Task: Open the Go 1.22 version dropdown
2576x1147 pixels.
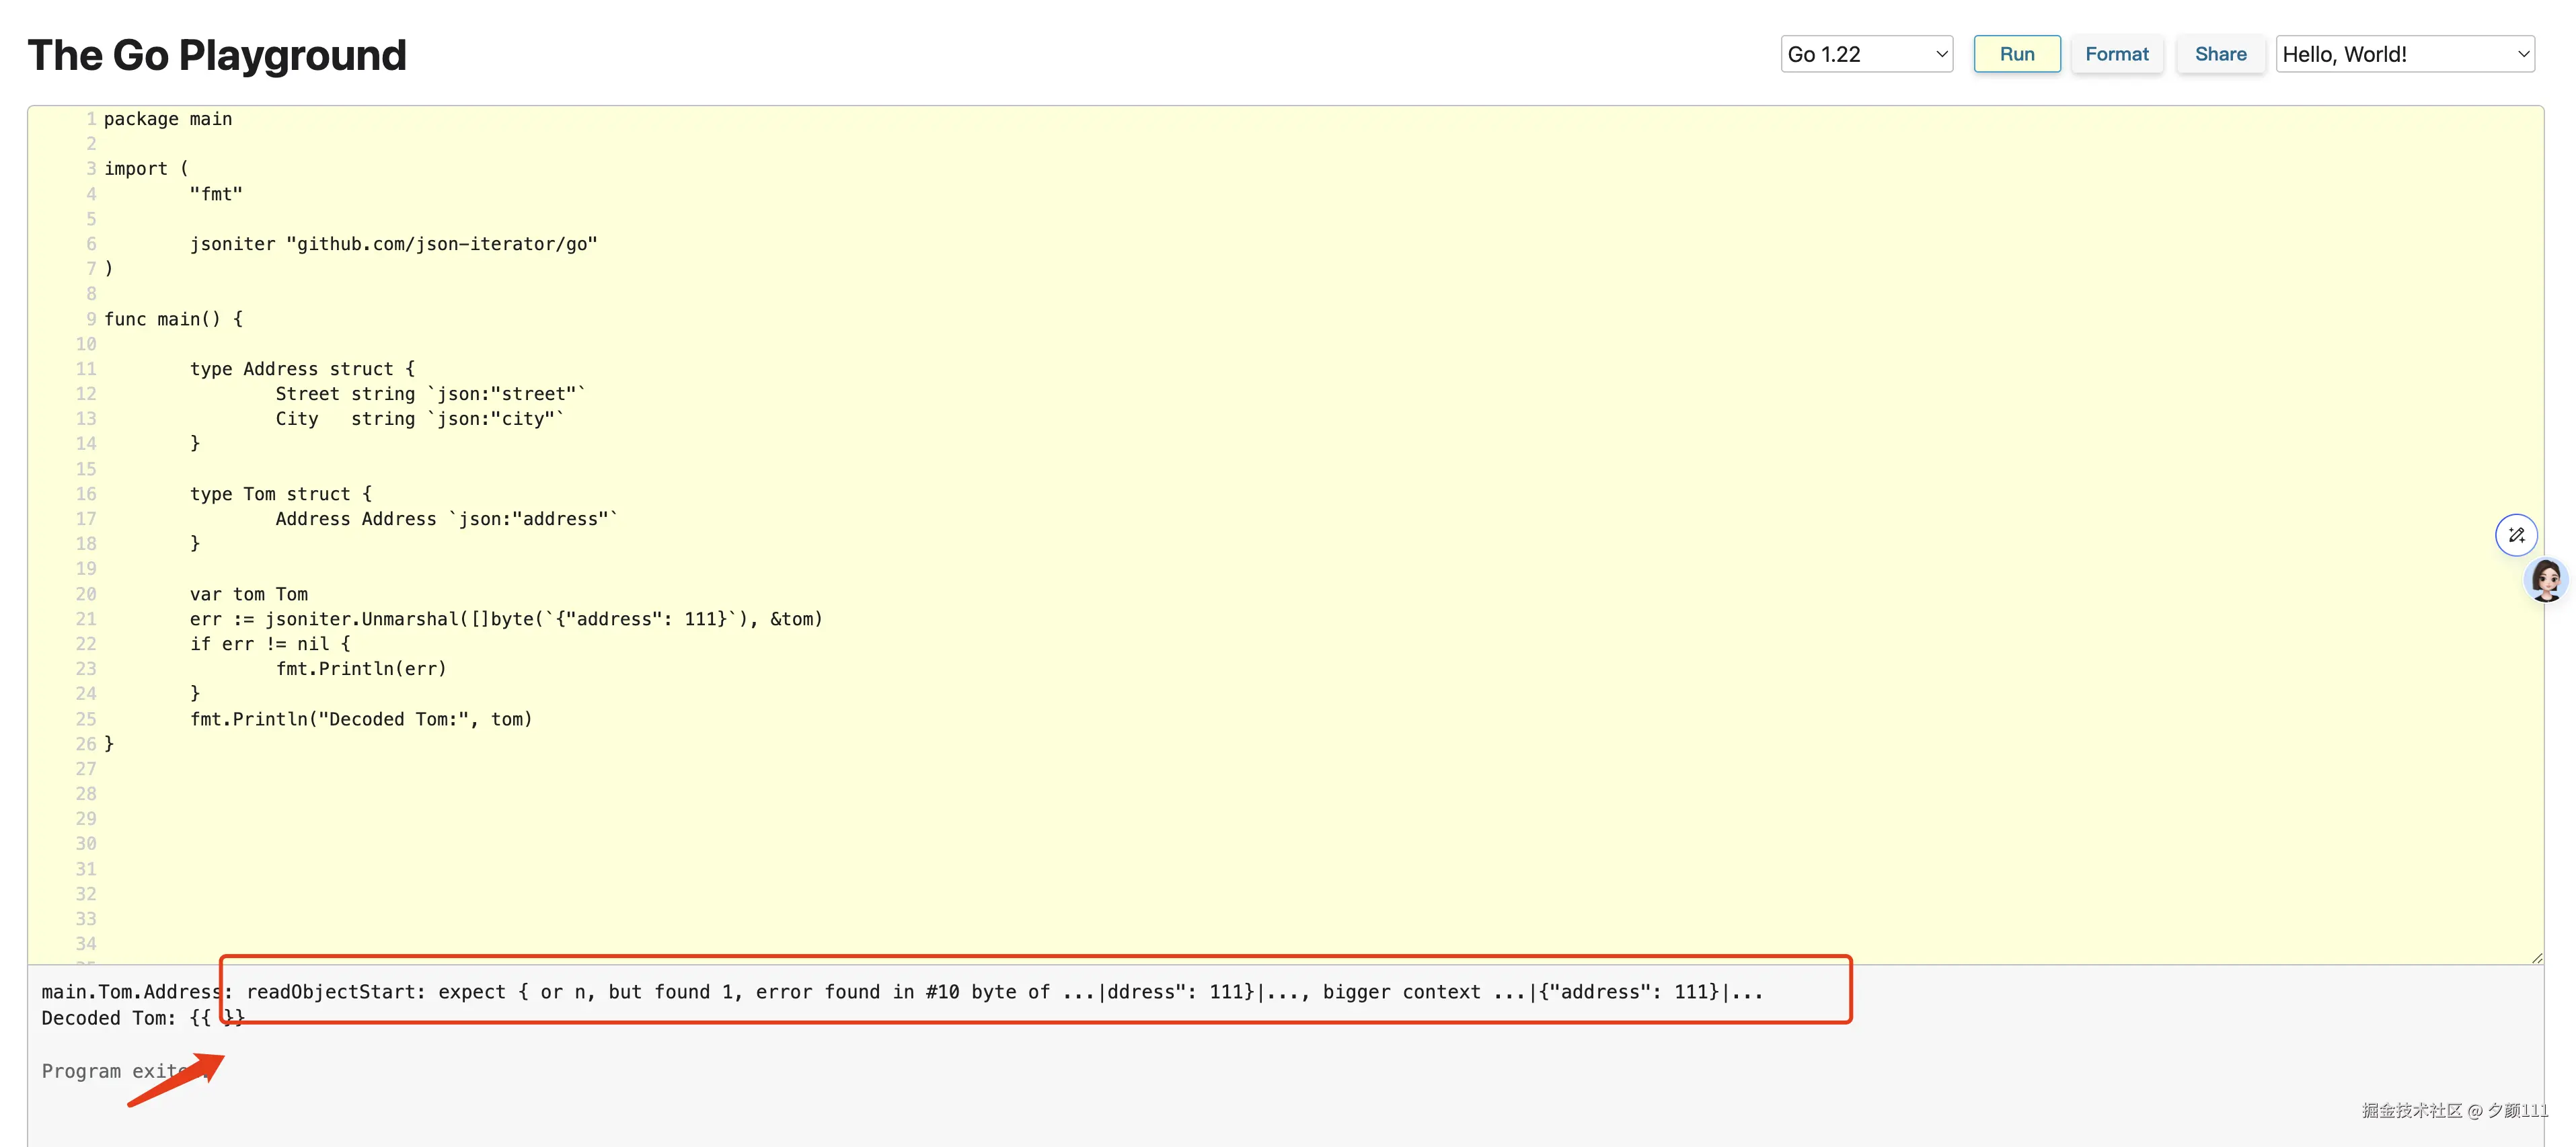Action: pos(1865,54)
